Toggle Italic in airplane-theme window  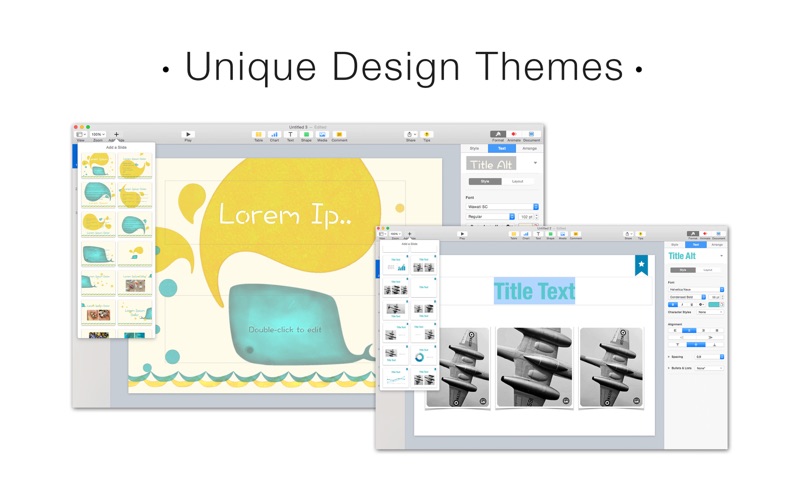[683, 305]
